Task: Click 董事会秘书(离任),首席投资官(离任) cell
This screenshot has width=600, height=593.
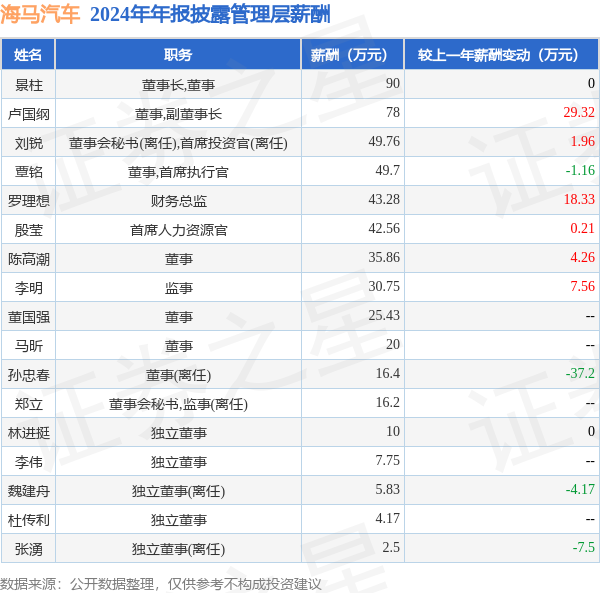Action: 178,143
